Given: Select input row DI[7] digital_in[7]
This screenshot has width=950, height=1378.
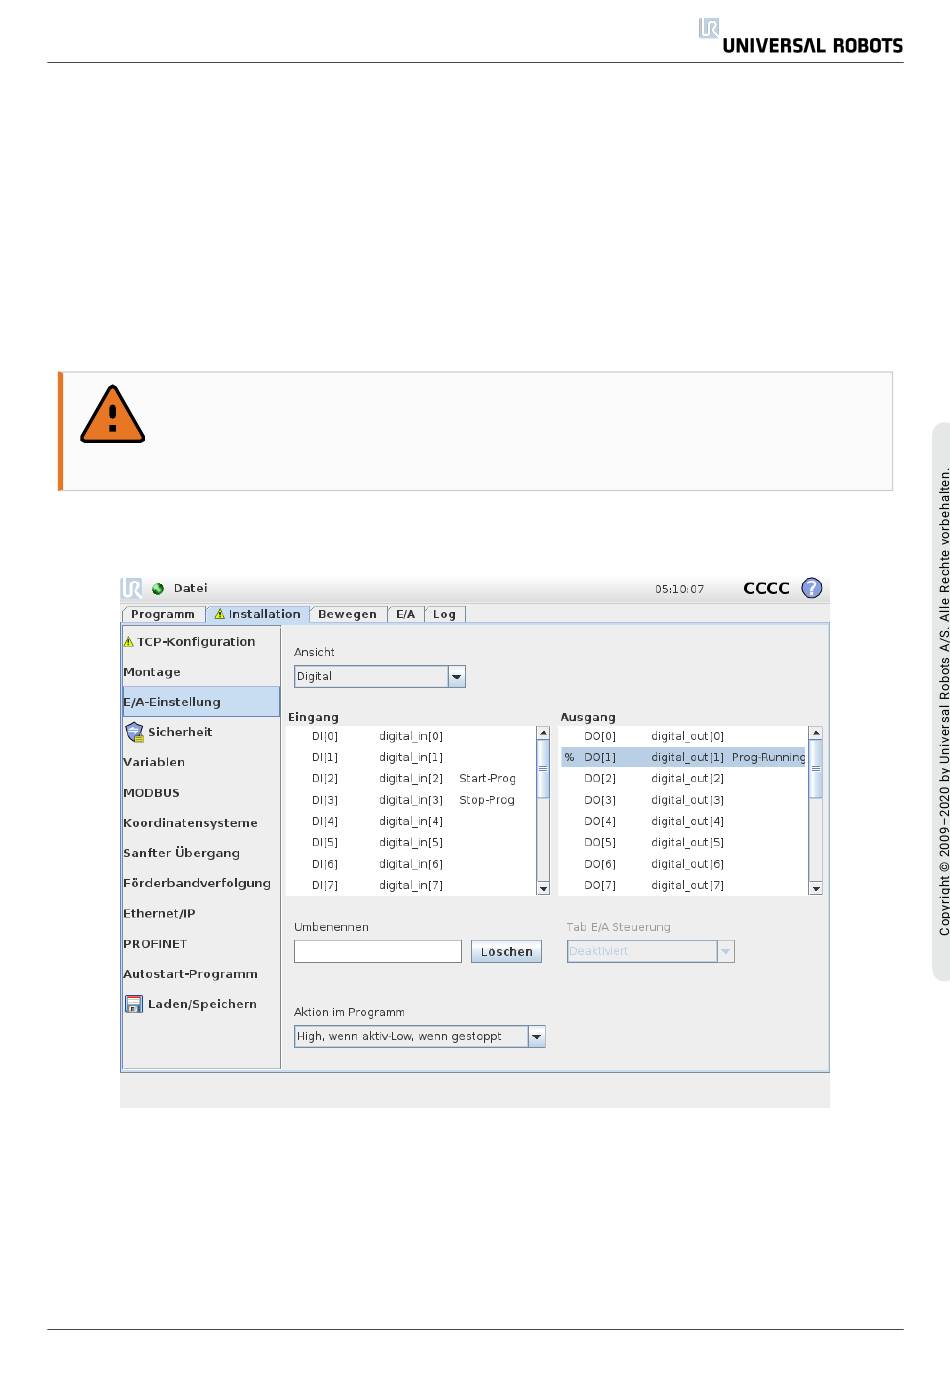Looking at the screenshot, I should click(411, 885).
